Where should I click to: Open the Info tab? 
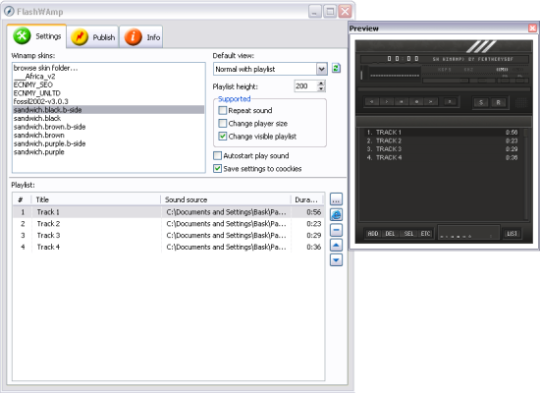click(x=141, y=37)
